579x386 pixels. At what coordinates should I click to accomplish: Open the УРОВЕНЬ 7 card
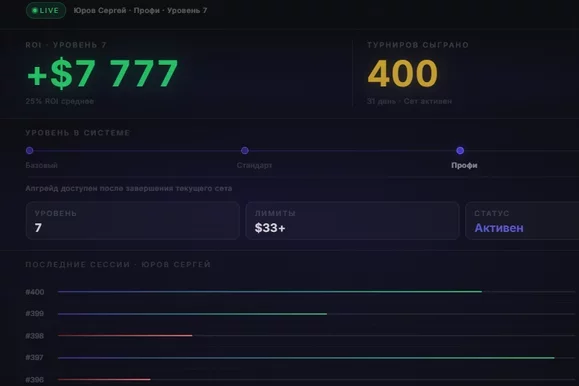tap(133, 221)
